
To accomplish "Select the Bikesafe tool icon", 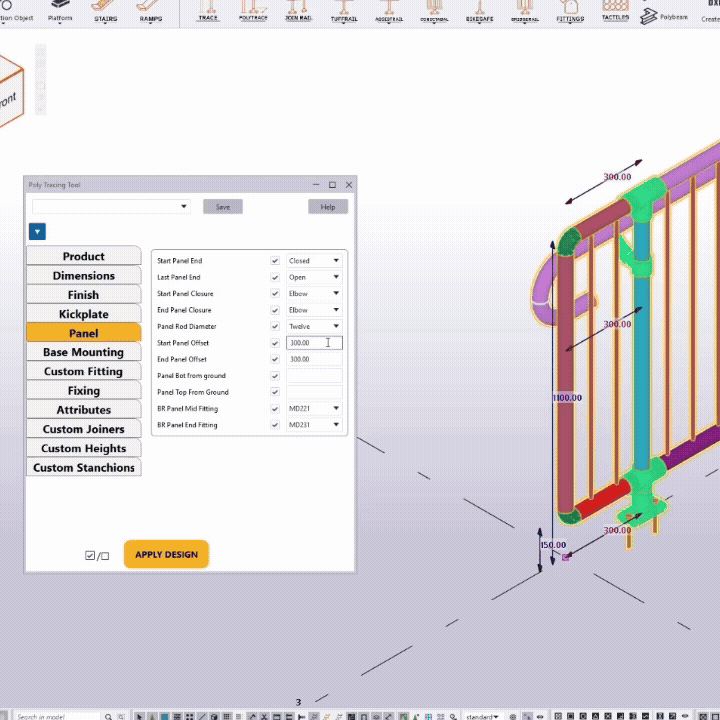I will 479,12.
